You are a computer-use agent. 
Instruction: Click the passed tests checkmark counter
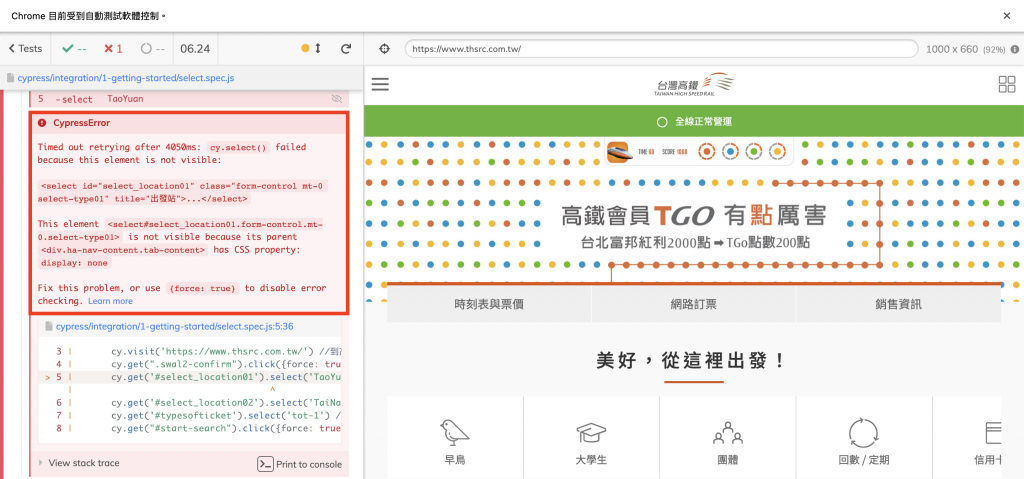tap(74, 48)
